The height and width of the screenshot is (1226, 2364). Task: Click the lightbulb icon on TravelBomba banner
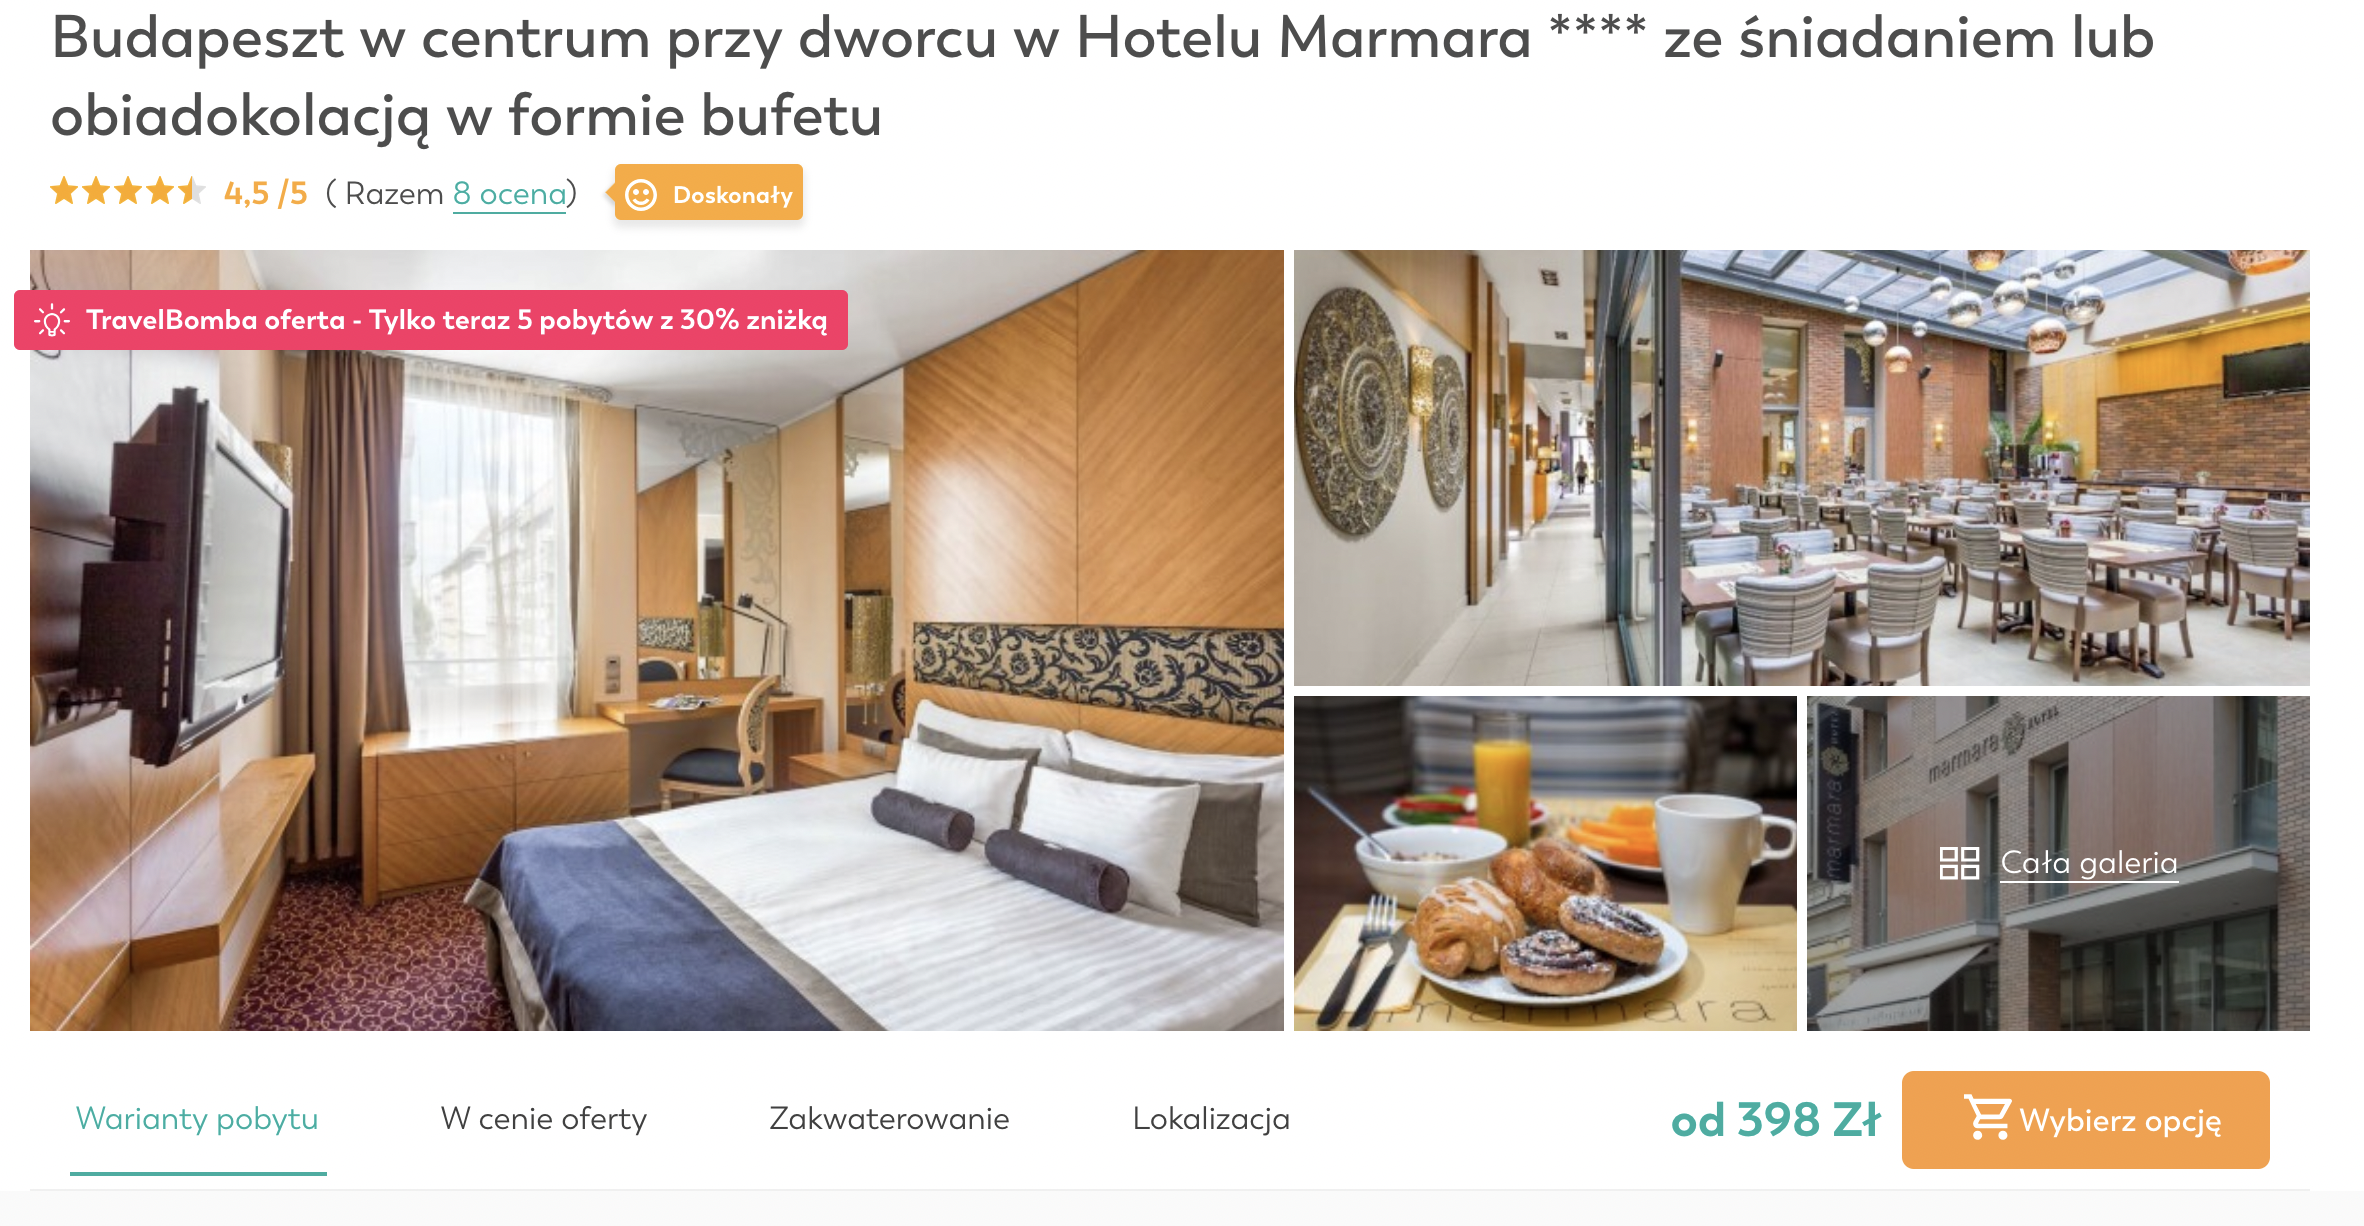(x=52, y=321)
